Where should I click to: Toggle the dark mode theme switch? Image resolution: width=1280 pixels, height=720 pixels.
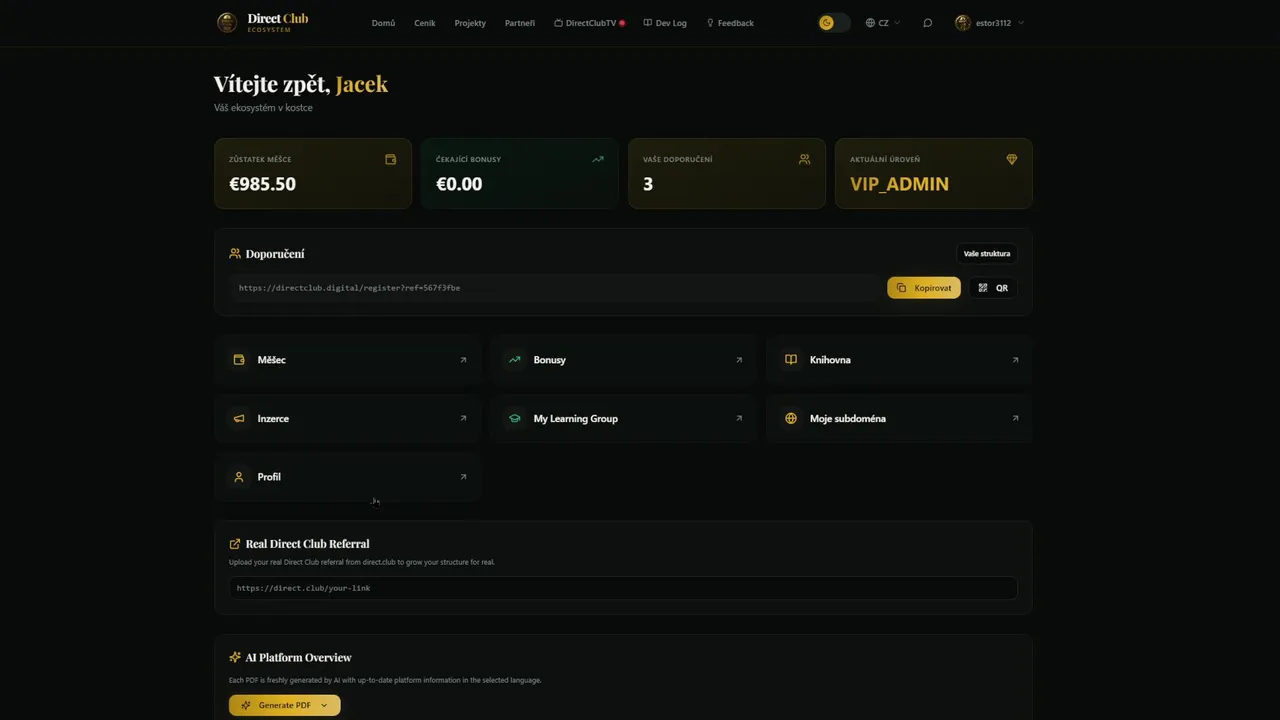(x=834, y=23)
